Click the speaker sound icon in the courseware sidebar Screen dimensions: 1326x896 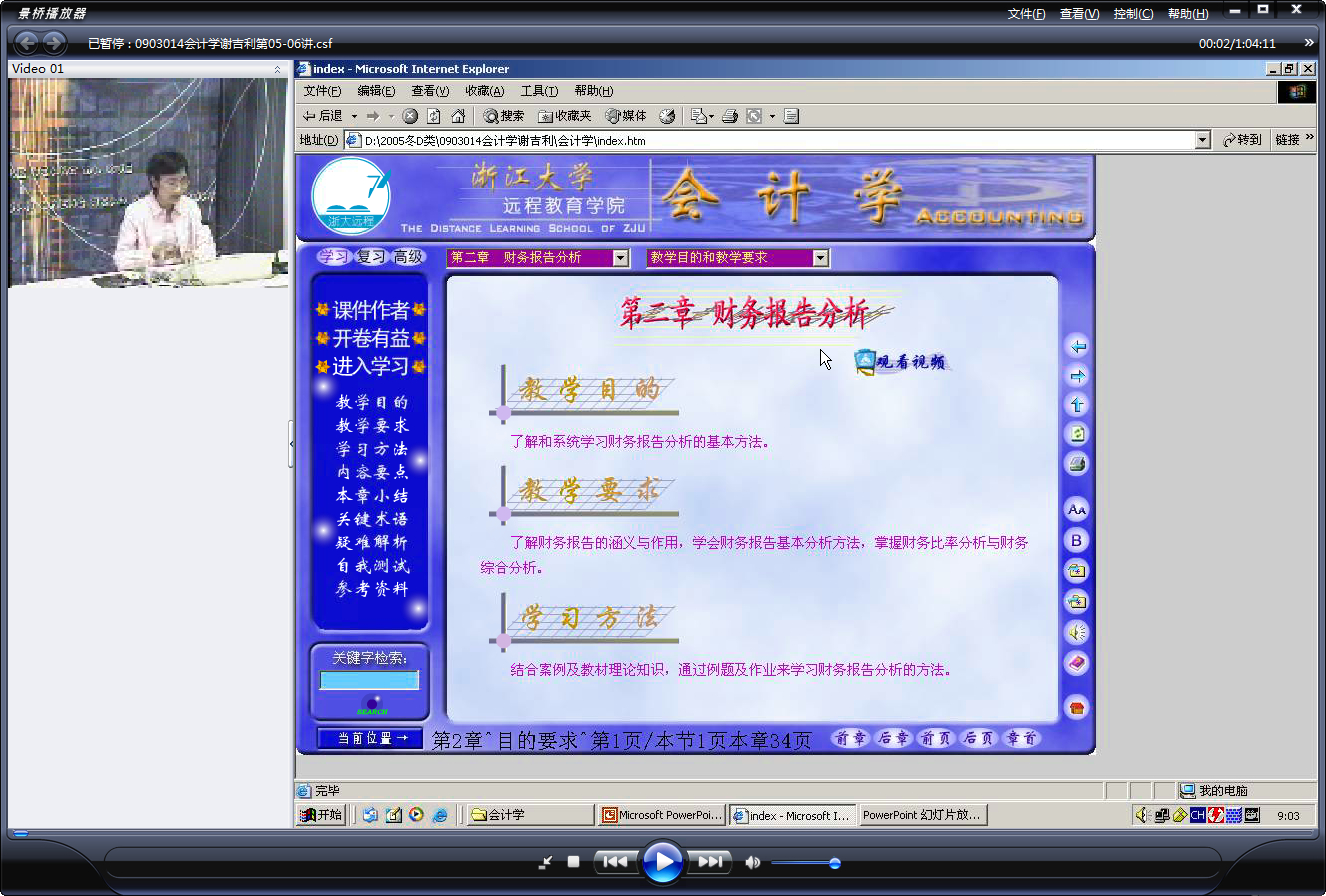tap(1077, 632)
